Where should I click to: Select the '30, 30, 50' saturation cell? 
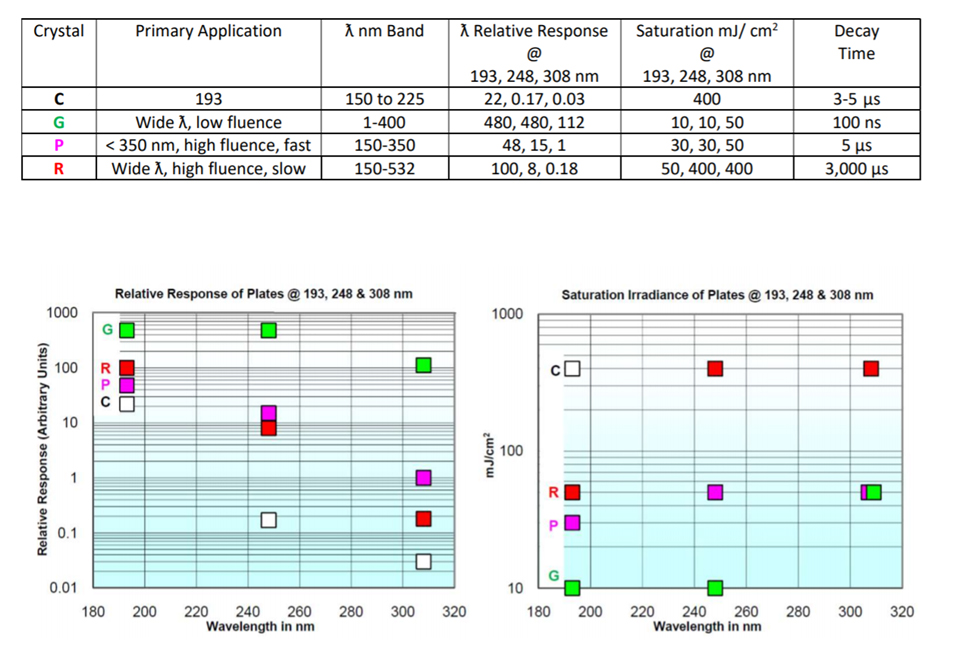(x=707, y=145)
